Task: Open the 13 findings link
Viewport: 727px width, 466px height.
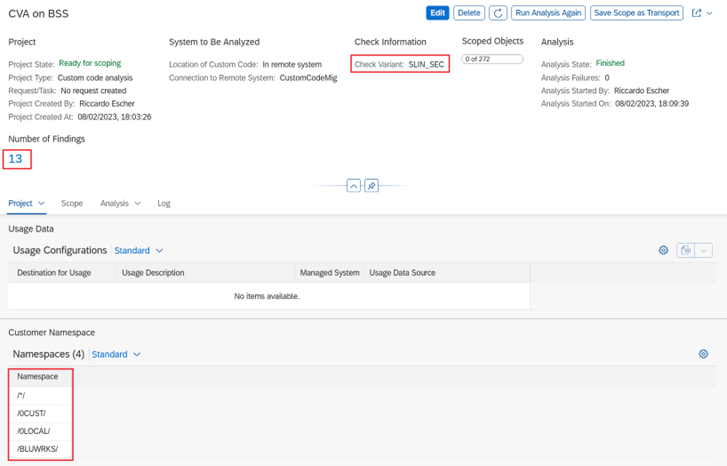Action: 15,158
